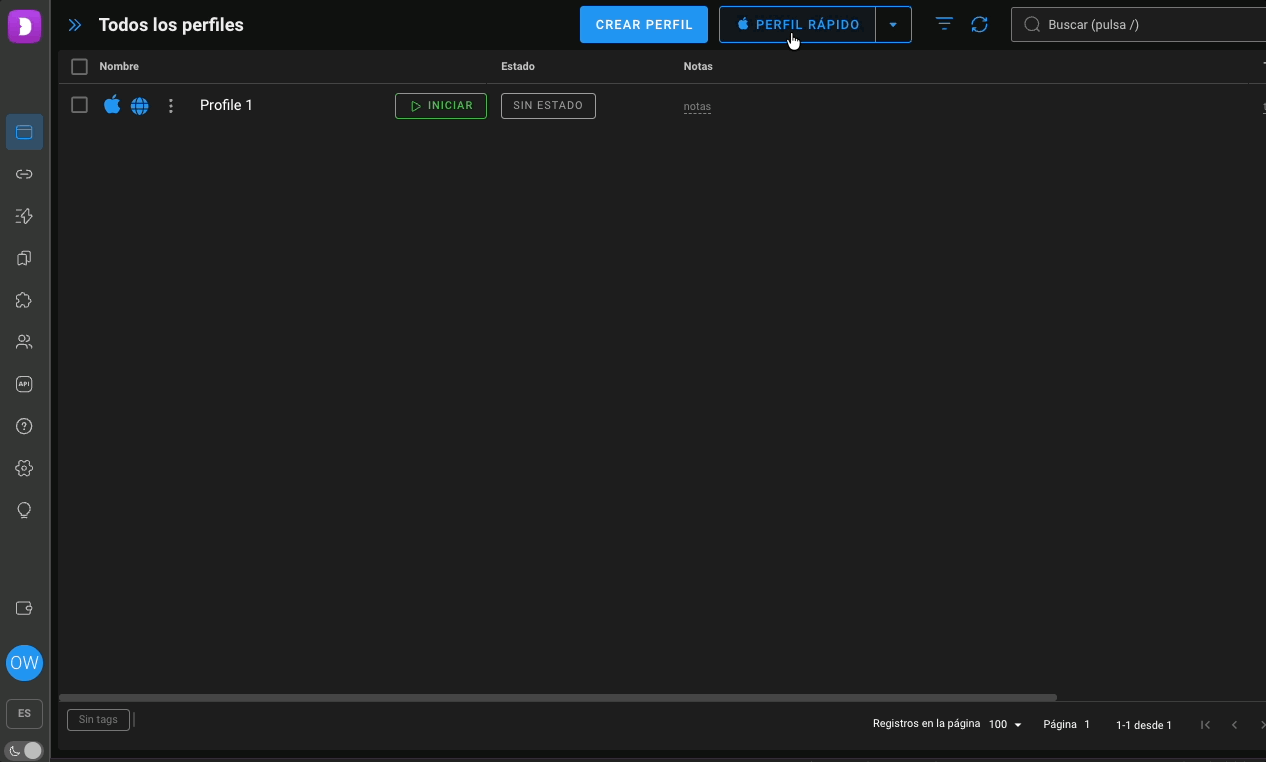
Task: Open the automation scripts sidebar icon
Action: [24, 216]
